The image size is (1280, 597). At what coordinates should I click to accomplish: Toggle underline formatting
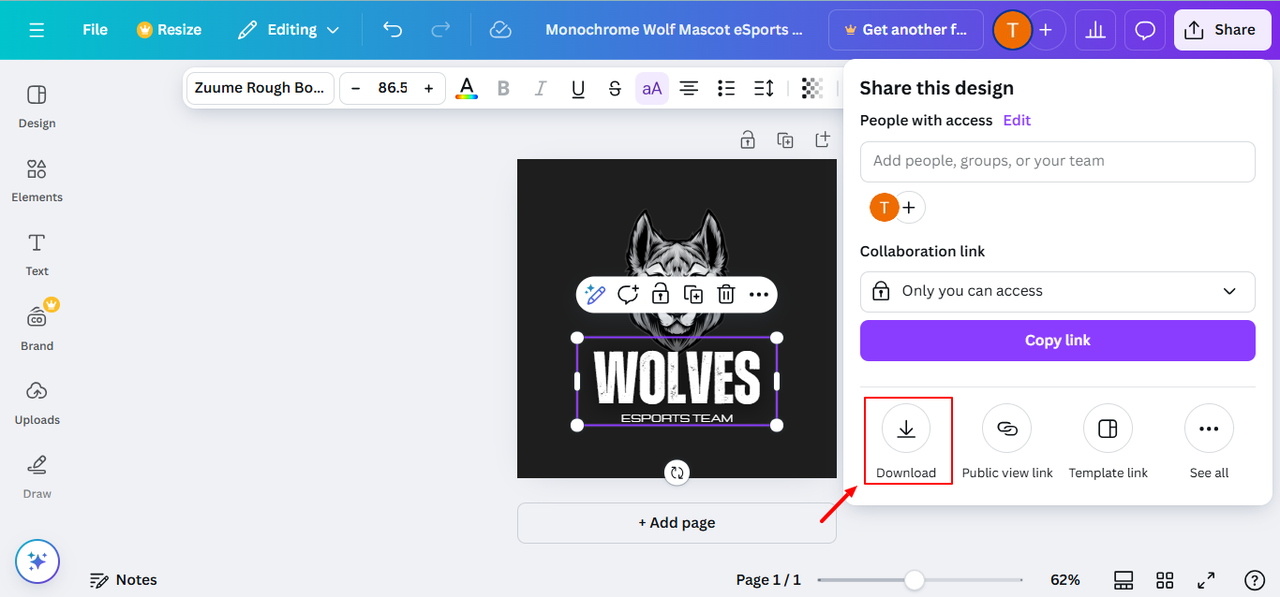click(578, 88)
